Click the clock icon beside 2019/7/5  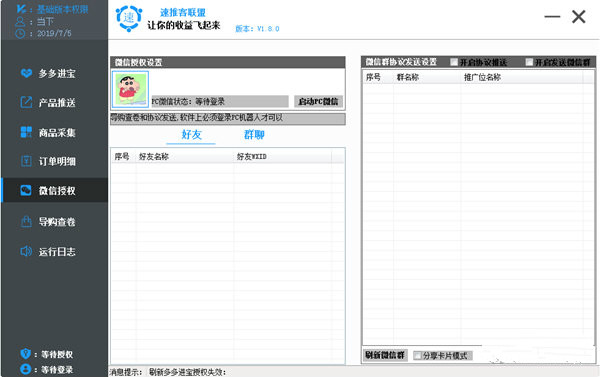point(20,33)
